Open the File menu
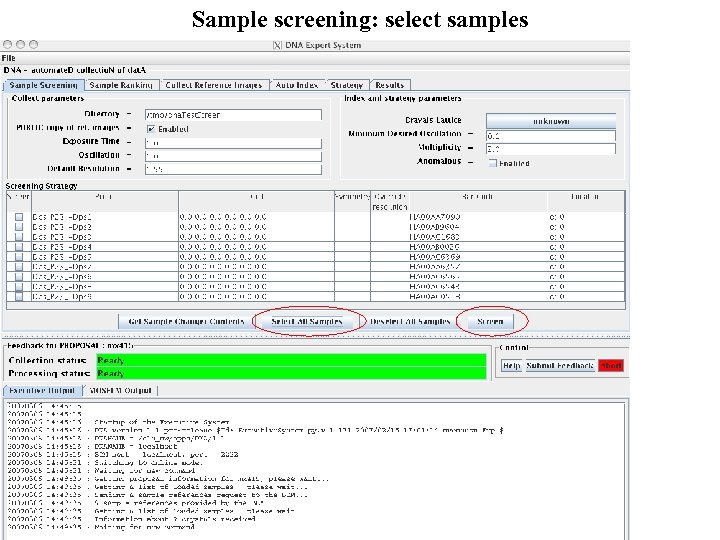The width and height of the screenshot is (720, 540). pos(9,58)
